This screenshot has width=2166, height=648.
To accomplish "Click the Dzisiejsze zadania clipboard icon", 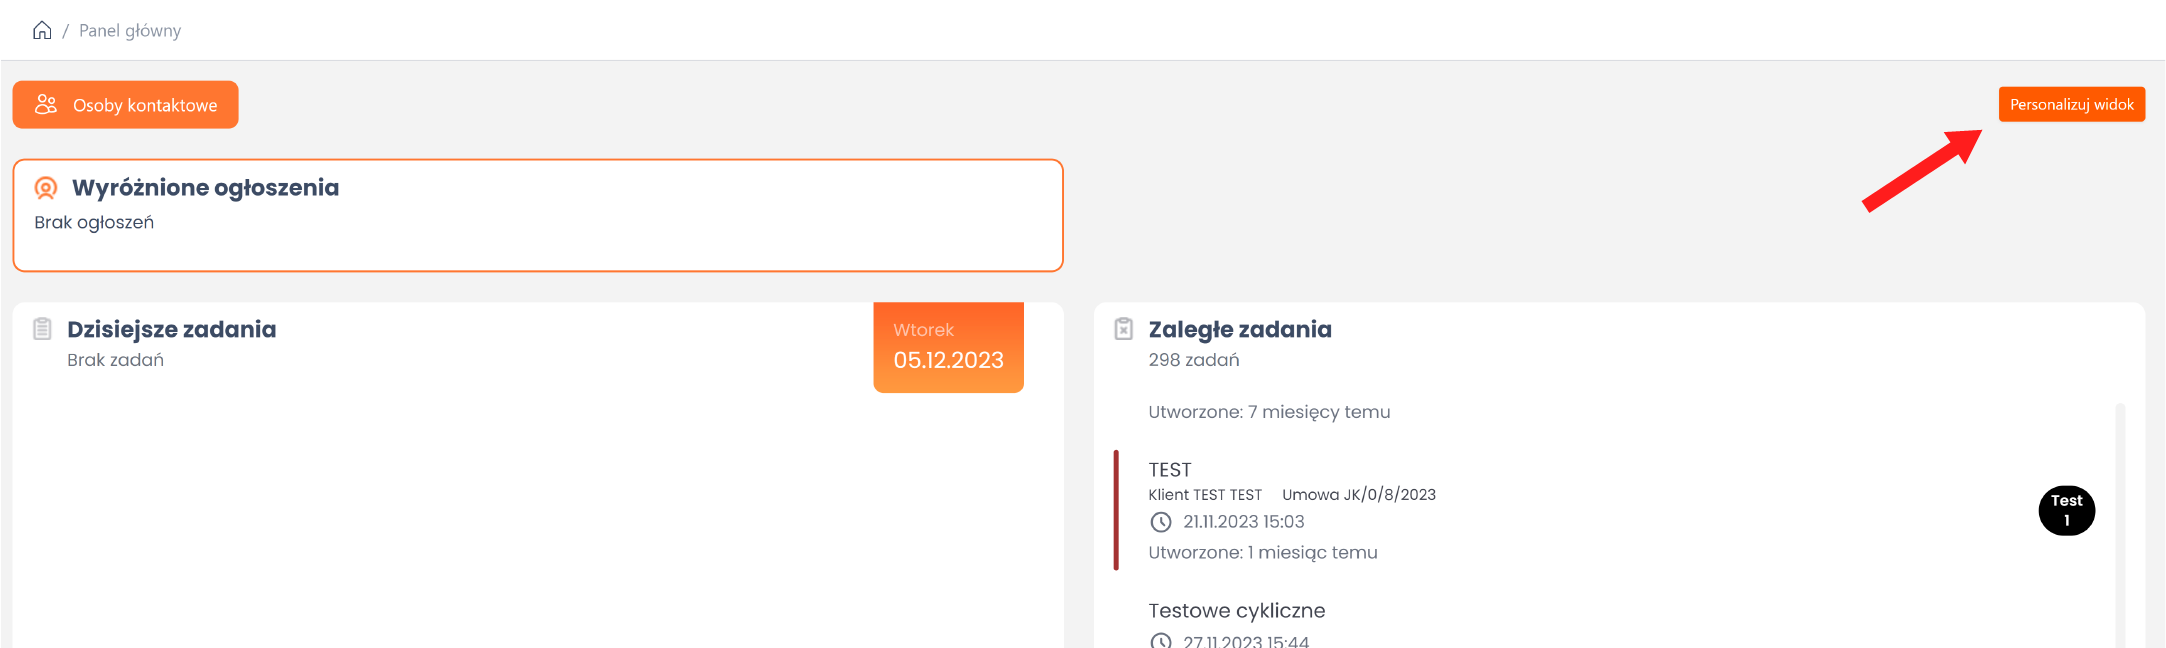I will click(42, 329).
